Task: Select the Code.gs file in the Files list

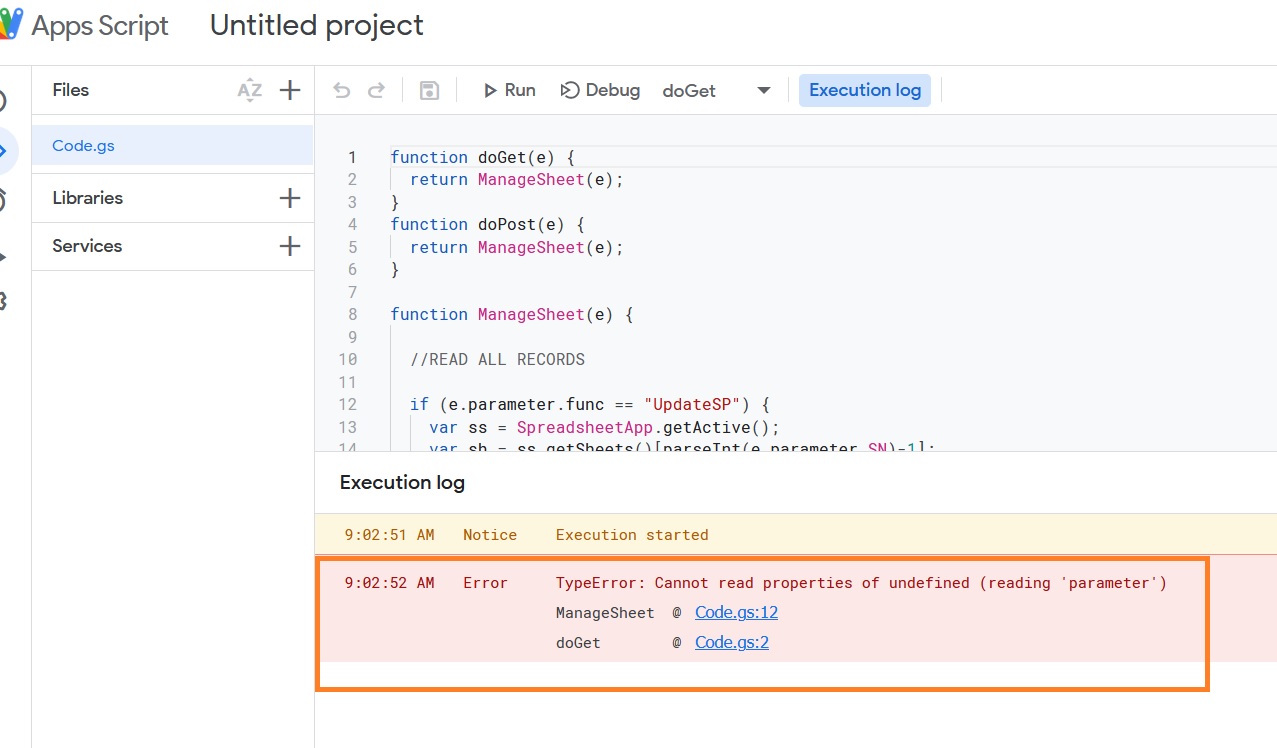Action: point(84,145)
